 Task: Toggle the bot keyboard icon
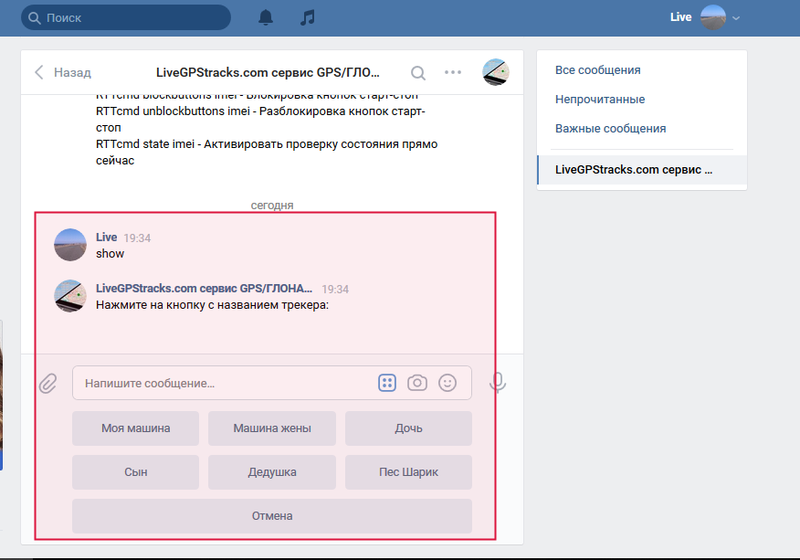pyautogui.click(x=387, y=383)
